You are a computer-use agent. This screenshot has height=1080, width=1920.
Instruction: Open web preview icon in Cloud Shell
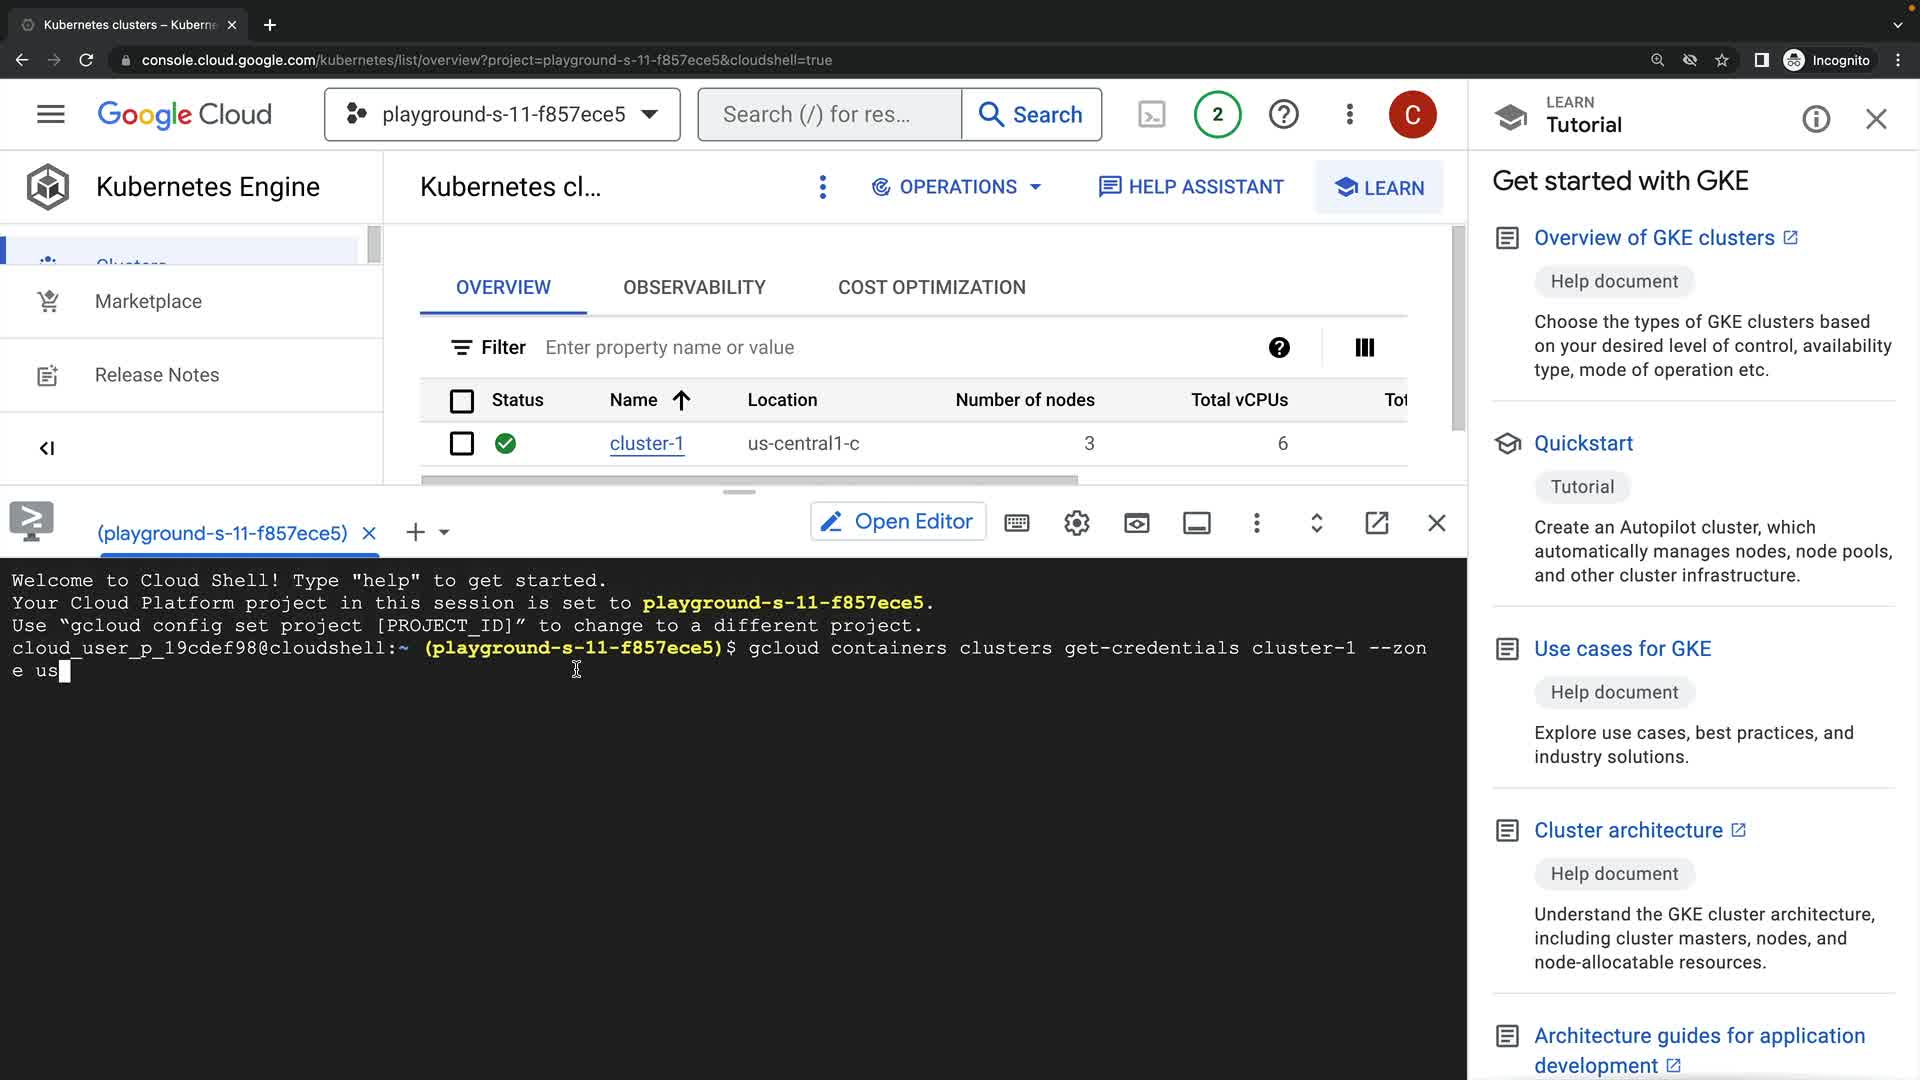click(x=1137, y=523)
